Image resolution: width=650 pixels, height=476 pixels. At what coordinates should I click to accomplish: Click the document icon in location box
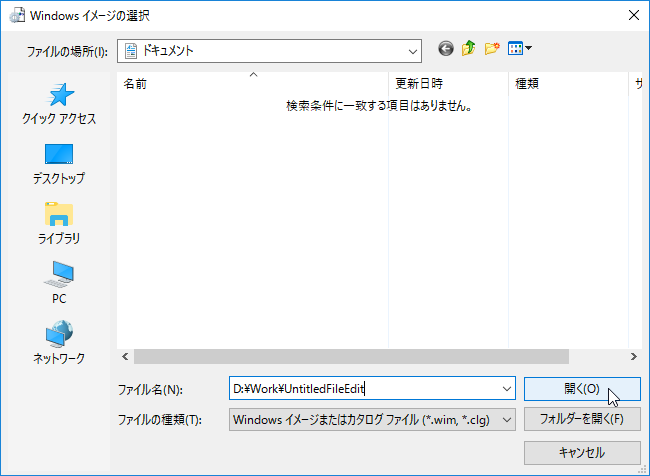(131, 51)
